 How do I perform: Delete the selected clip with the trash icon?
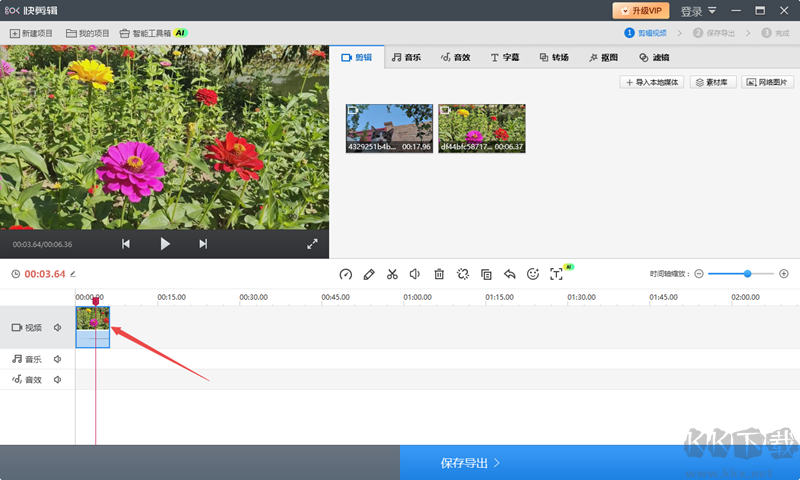click(x=439, y=274)
